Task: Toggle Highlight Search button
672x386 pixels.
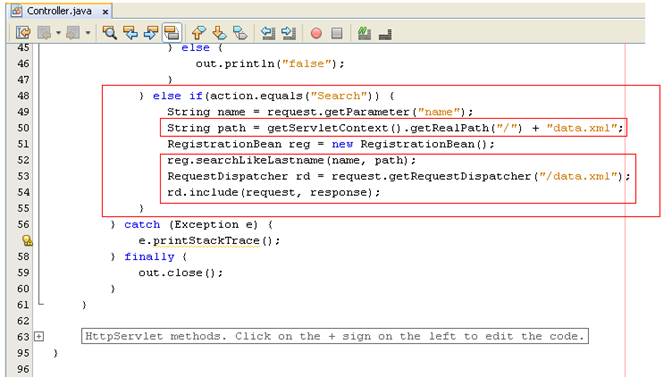Action: (x=172, y=33)
